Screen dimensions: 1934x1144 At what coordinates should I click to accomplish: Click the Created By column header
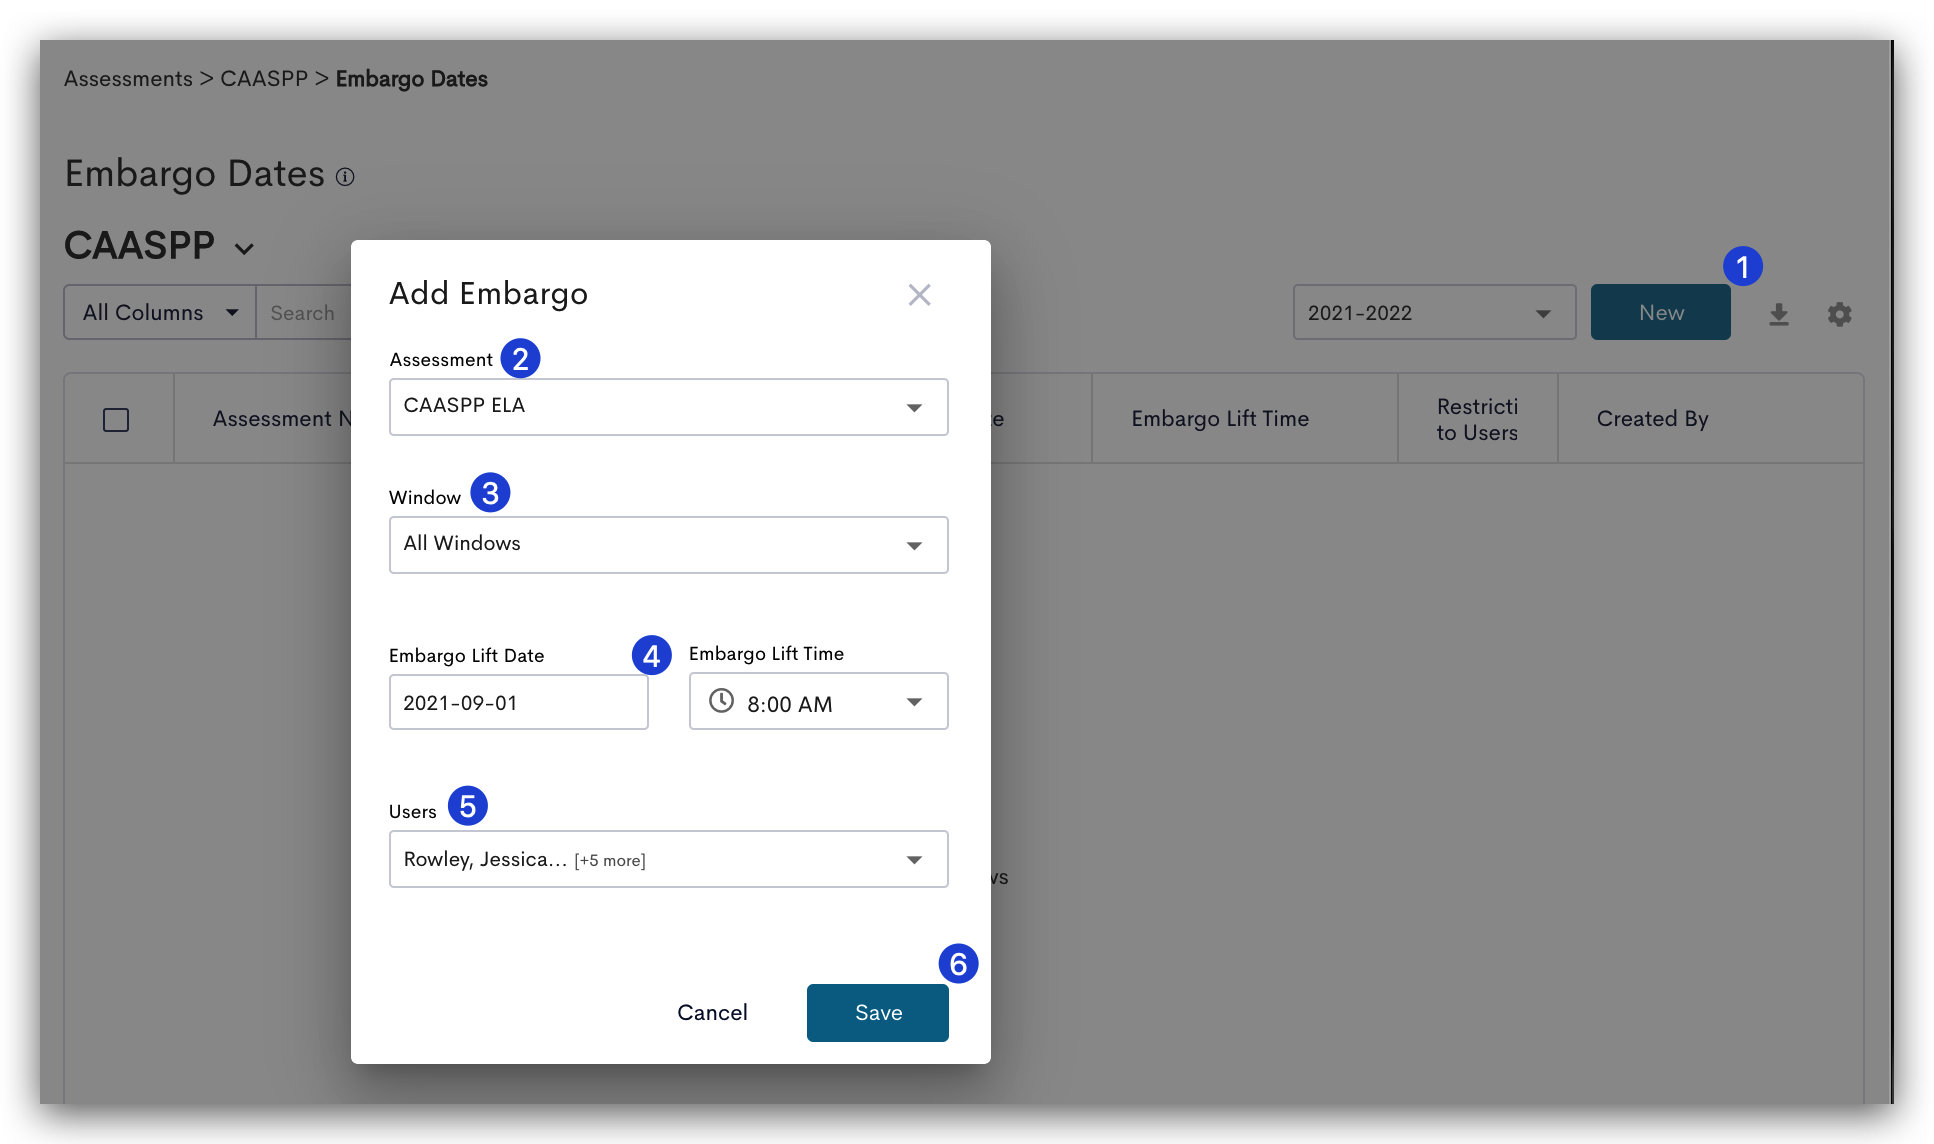[x=1710, y=419]
